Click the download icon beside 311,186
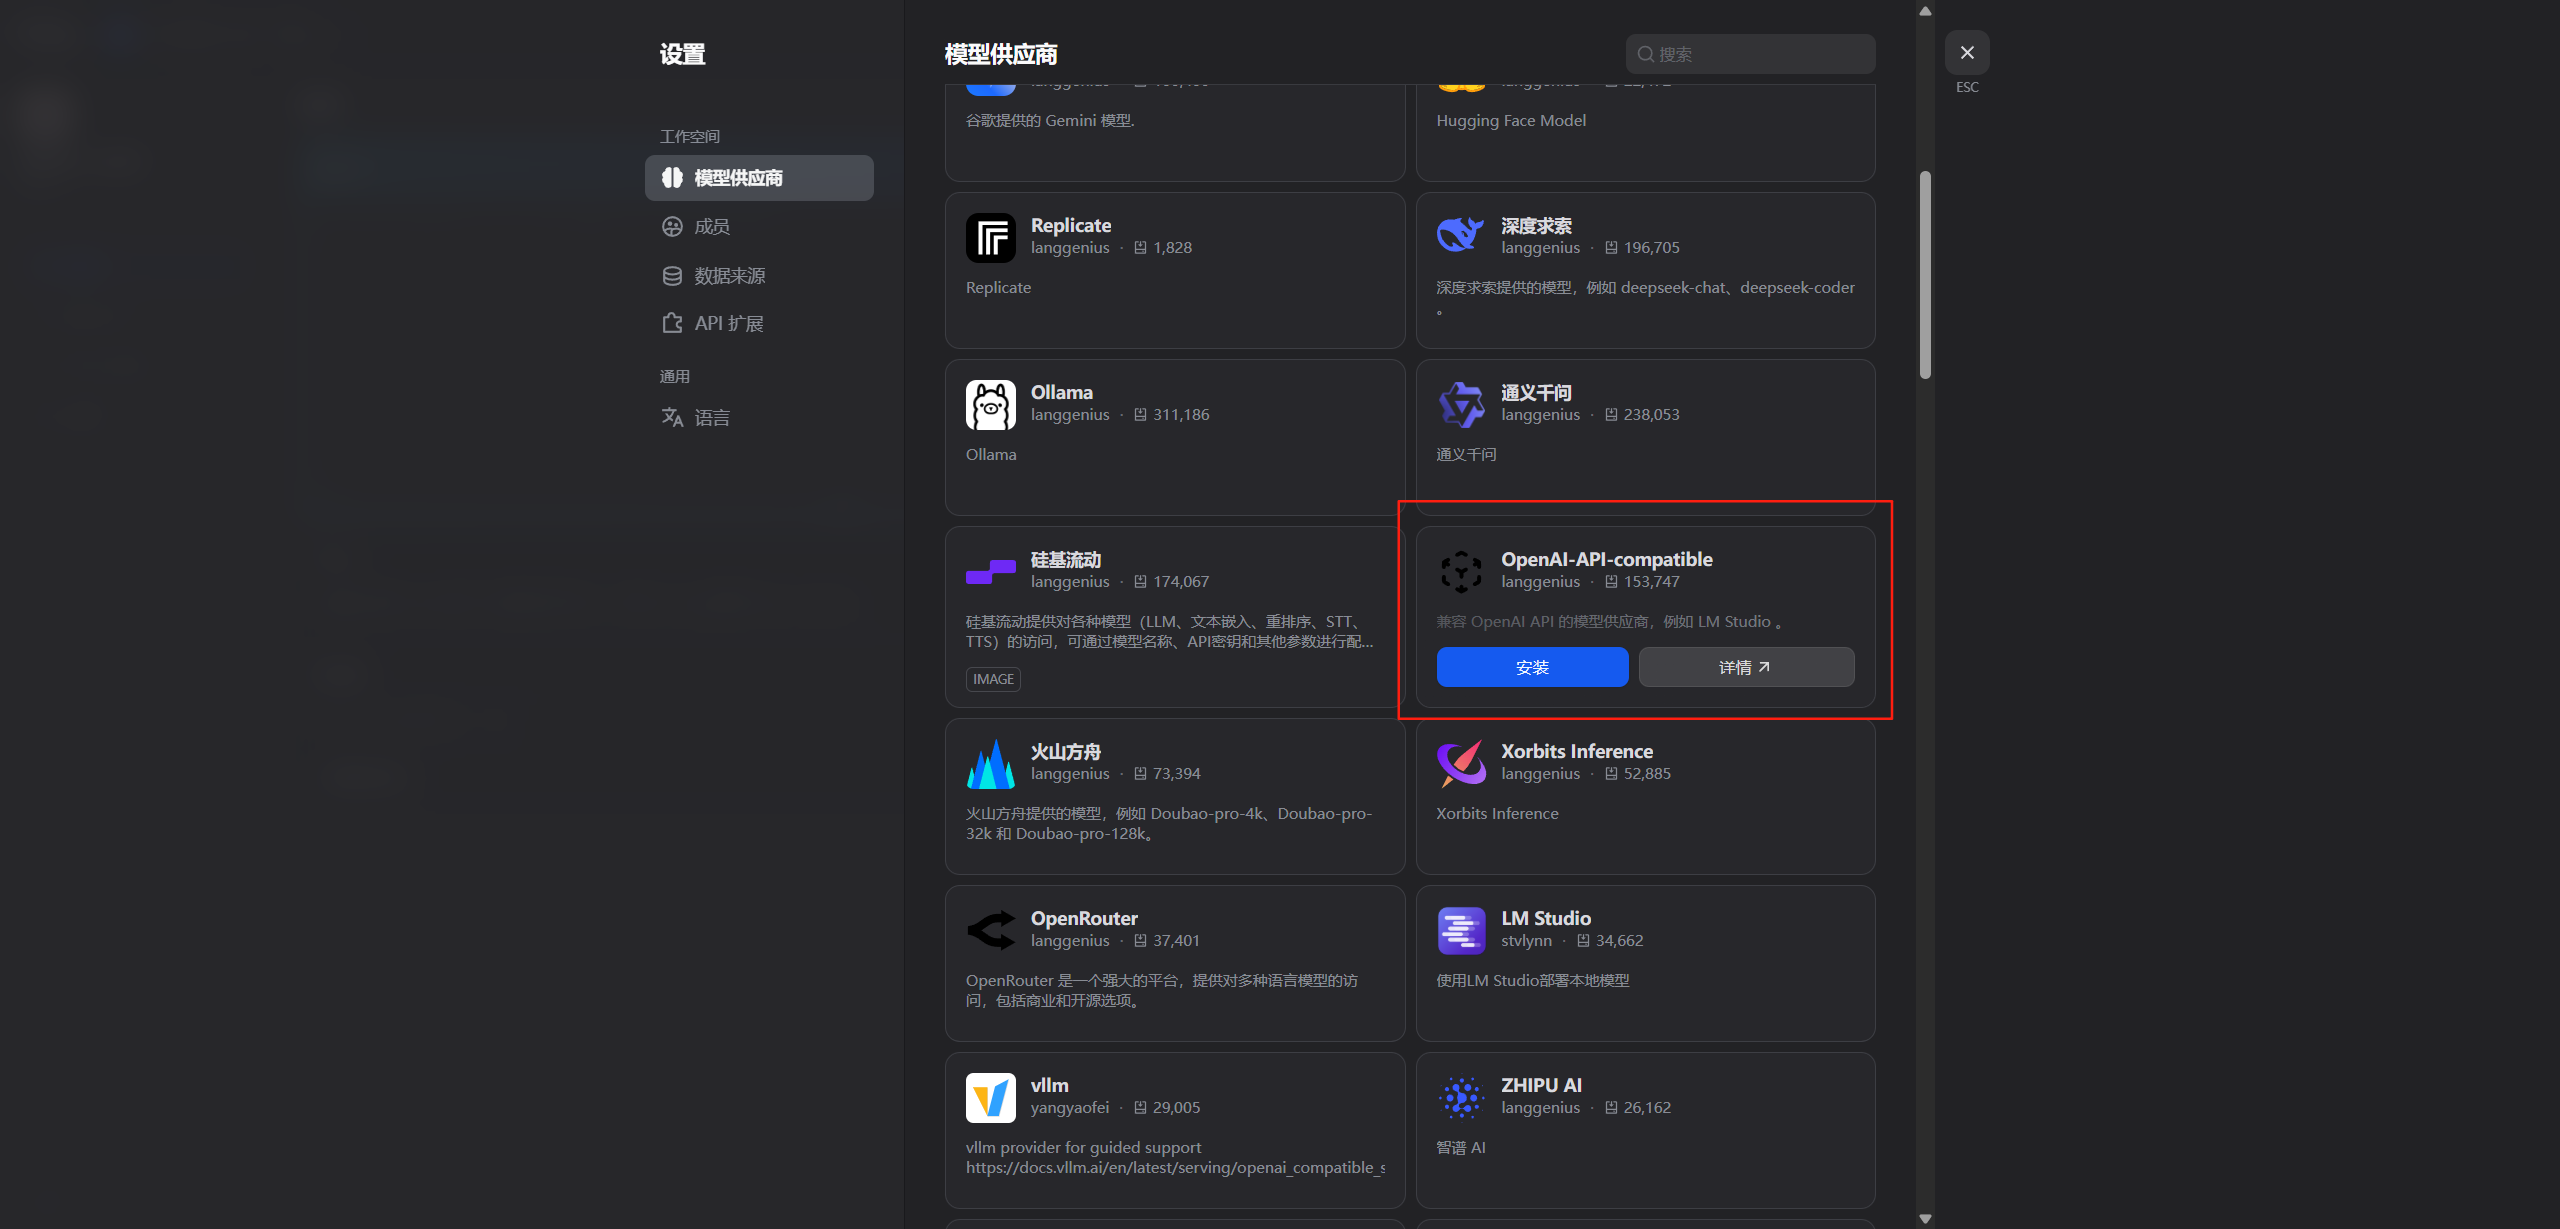The image size is (2560, 1229). click(1140, 414)
